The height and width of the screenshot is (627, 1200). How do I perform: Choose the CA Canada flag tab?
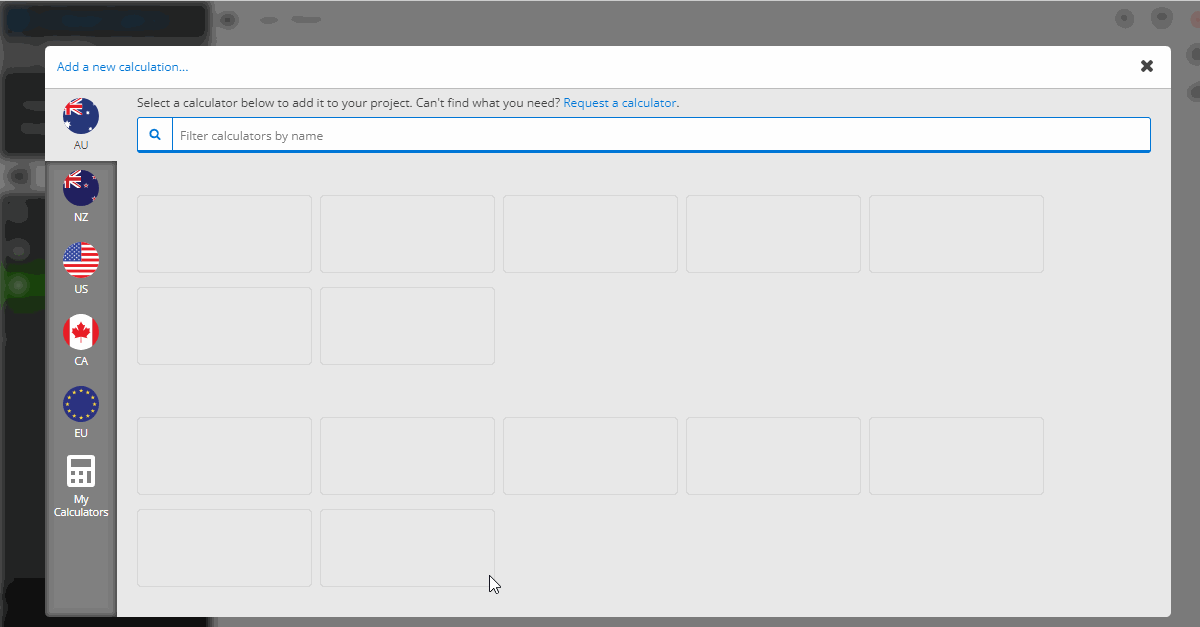[x=81, y=341]
